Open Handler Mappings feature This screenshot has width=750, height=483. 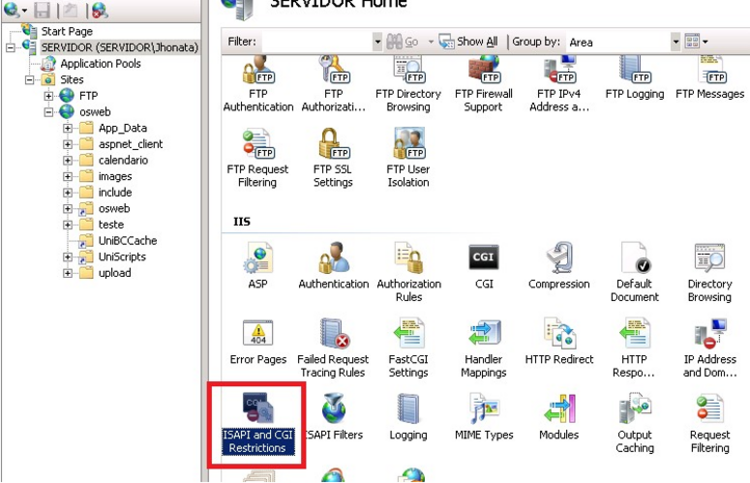click(484, 349)
